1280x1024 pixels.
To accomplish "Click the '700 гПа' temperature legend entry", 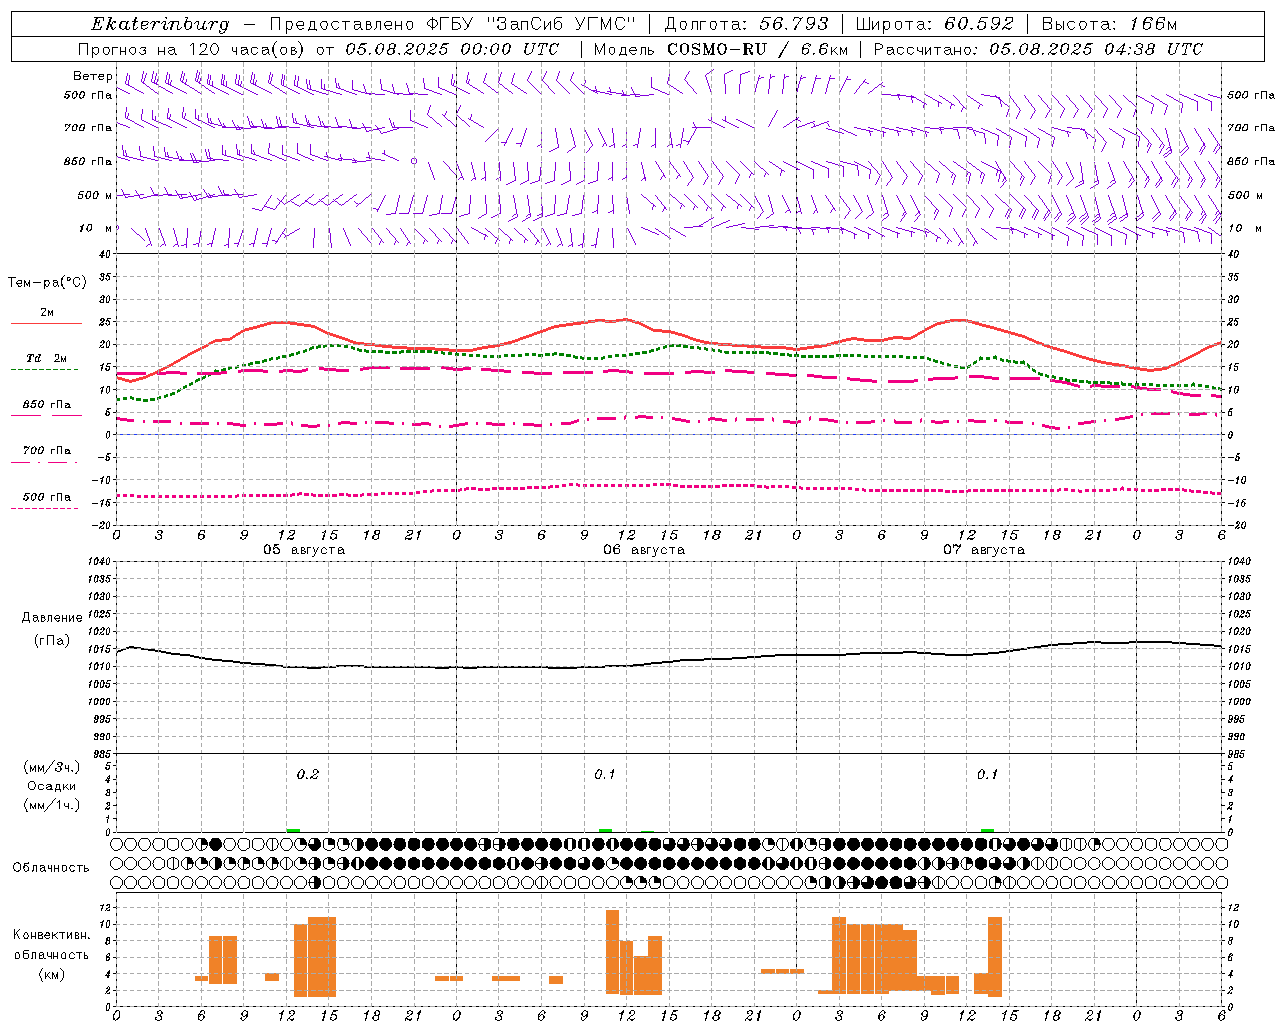I will click(47, 451).
